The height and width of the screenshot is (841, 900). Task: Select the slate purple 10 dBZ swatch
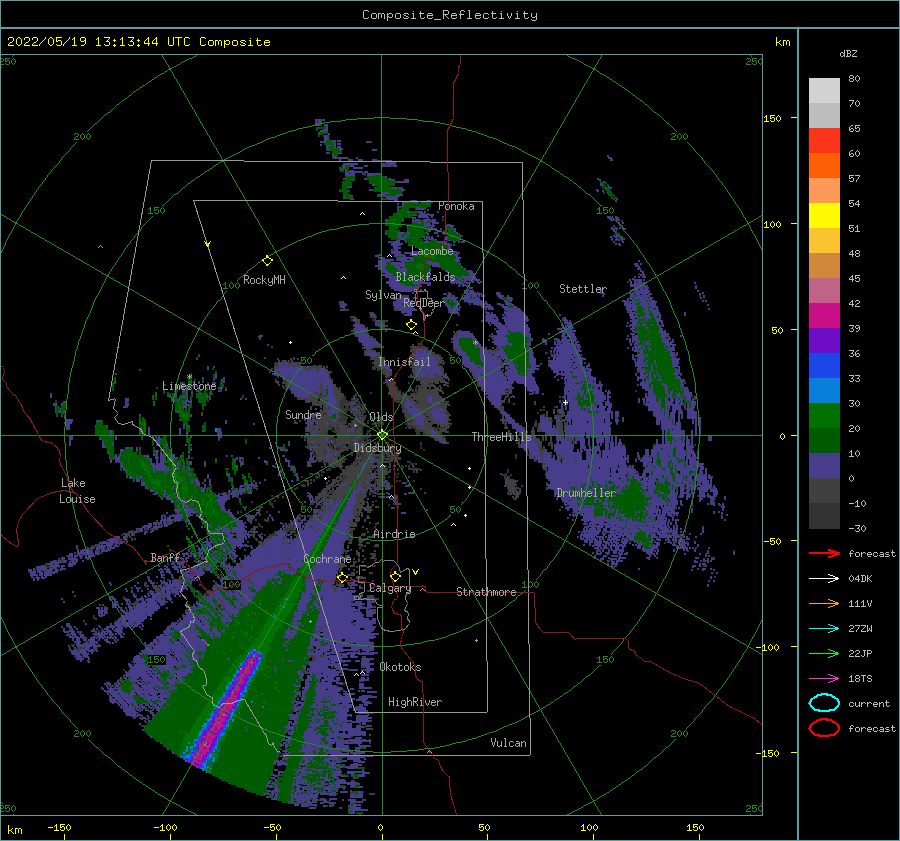[x=824, y=465]
